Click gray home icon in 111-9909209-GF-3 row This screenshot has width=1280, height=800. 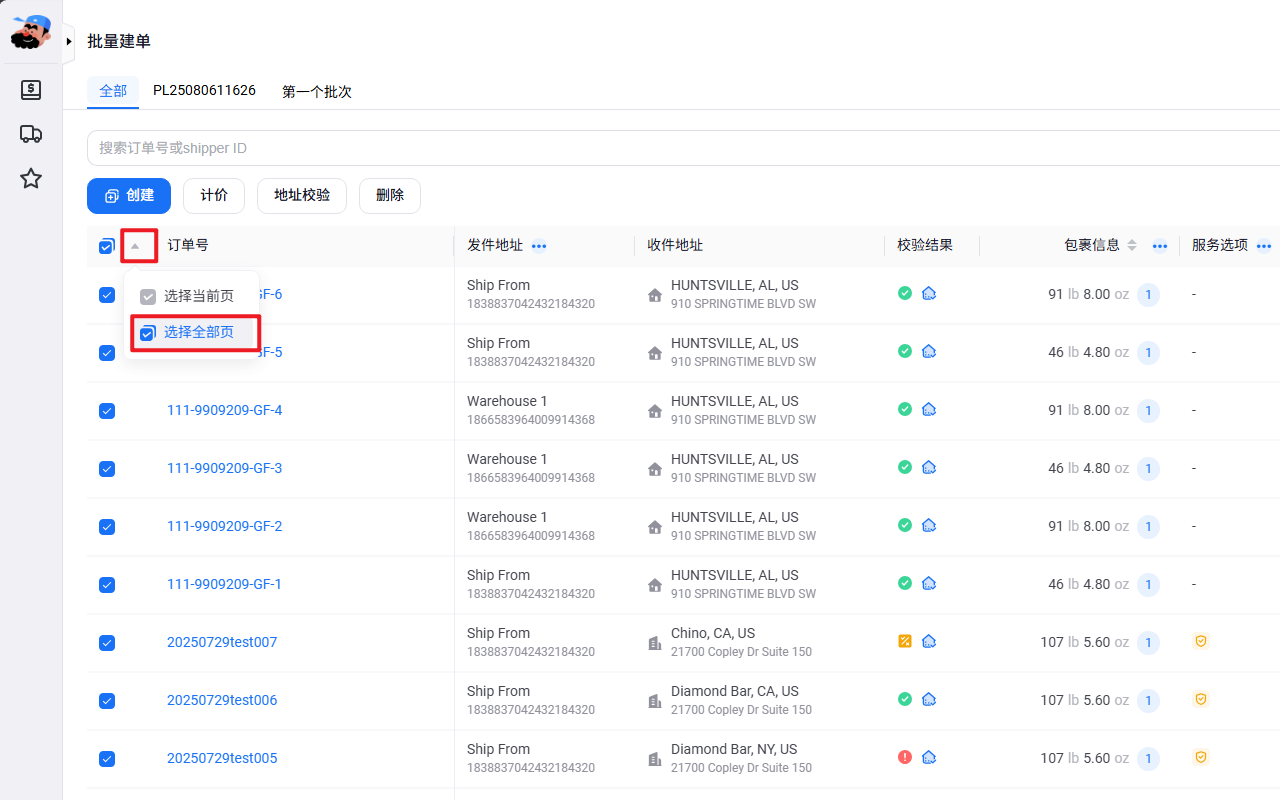(655, 469)
